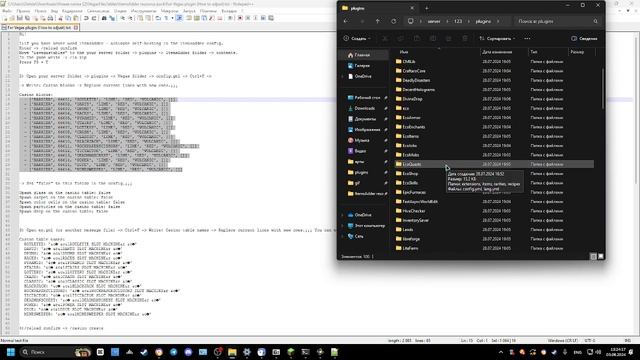
Task: Expand This PC tree node arrow
Action: (342, 225)
